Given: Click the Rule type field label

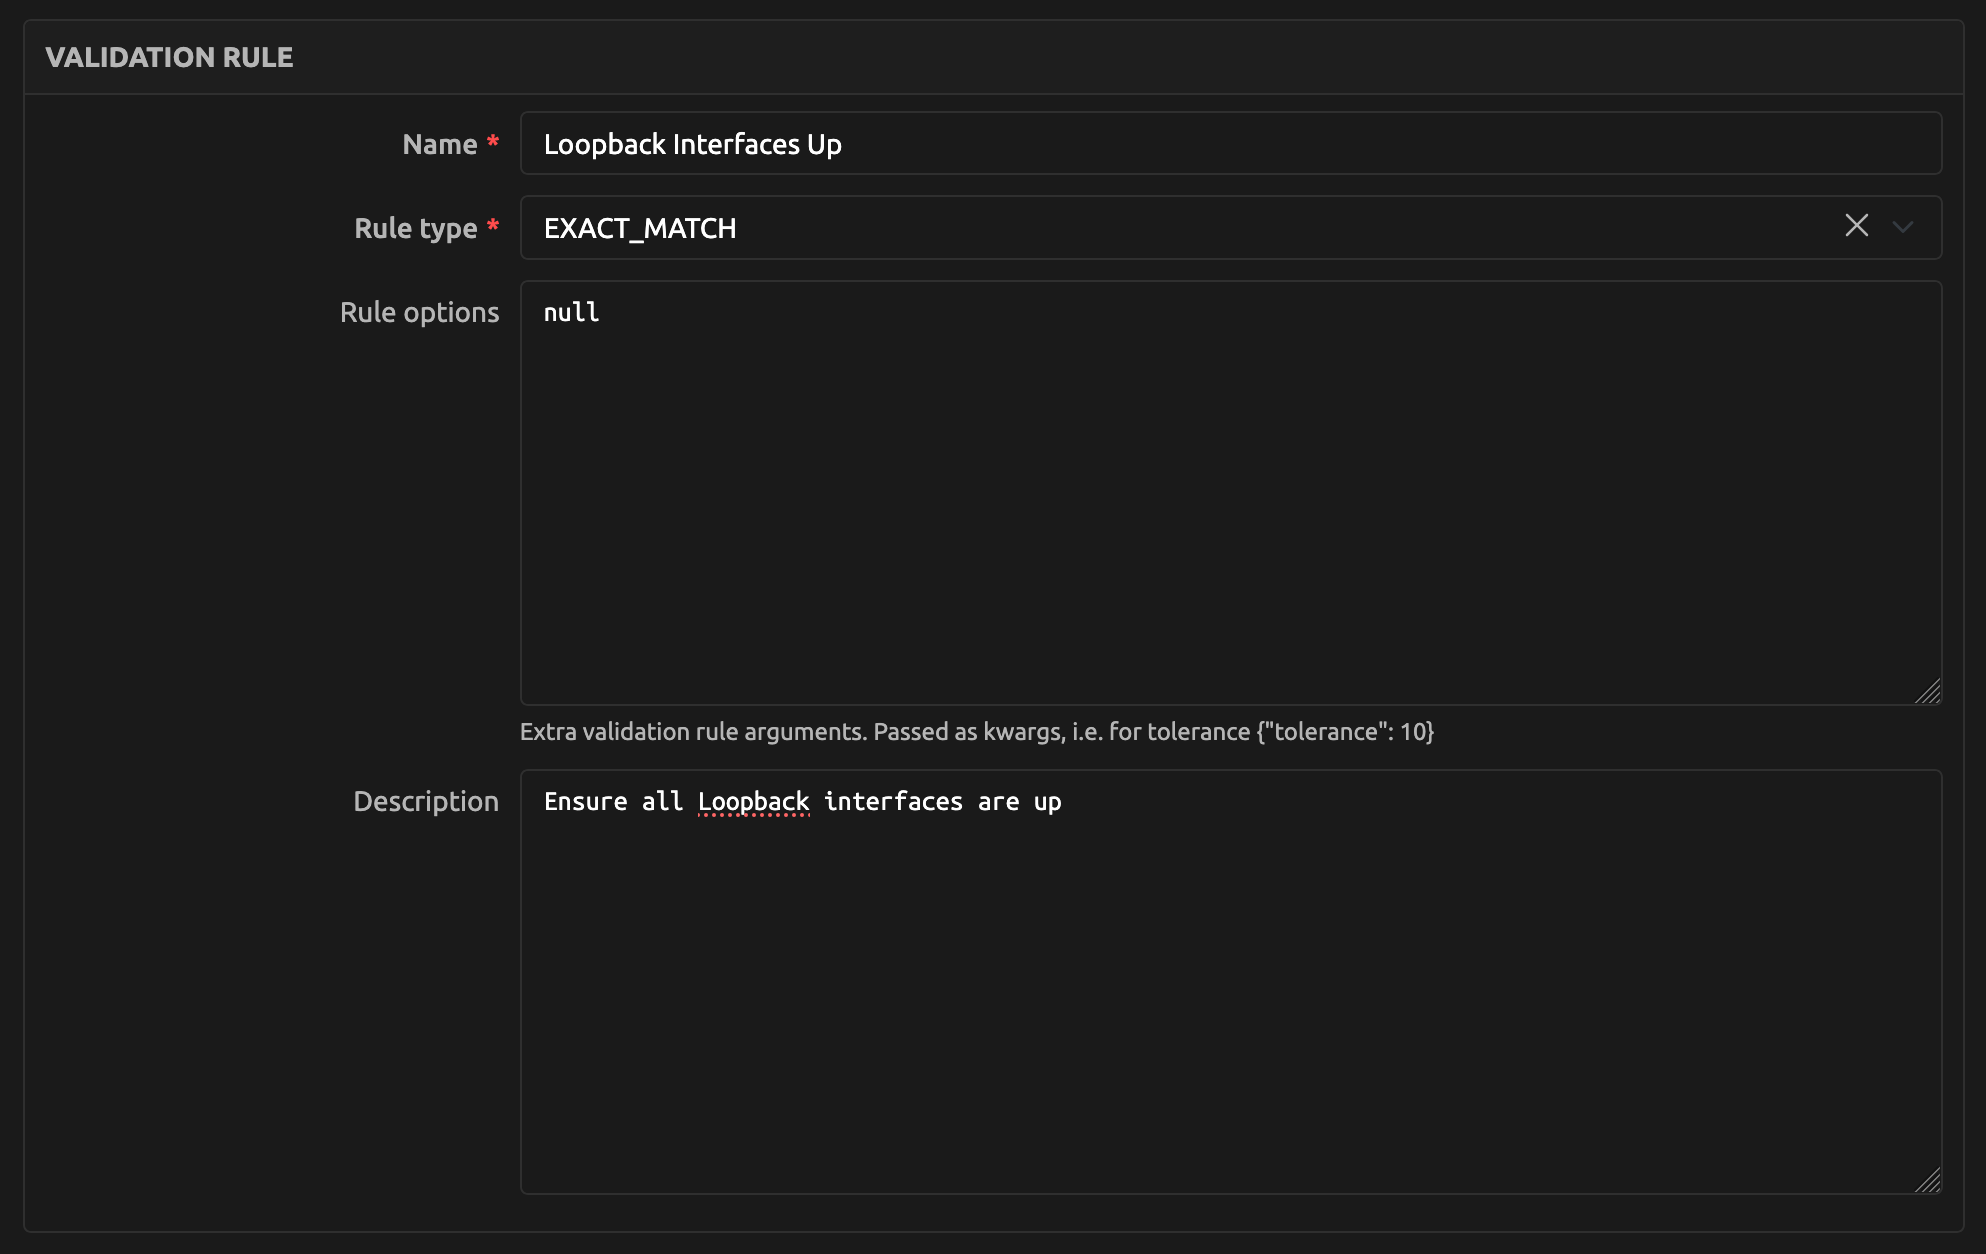Looking at the screenshot, I should pyautogui.click(x=415, y=228).
